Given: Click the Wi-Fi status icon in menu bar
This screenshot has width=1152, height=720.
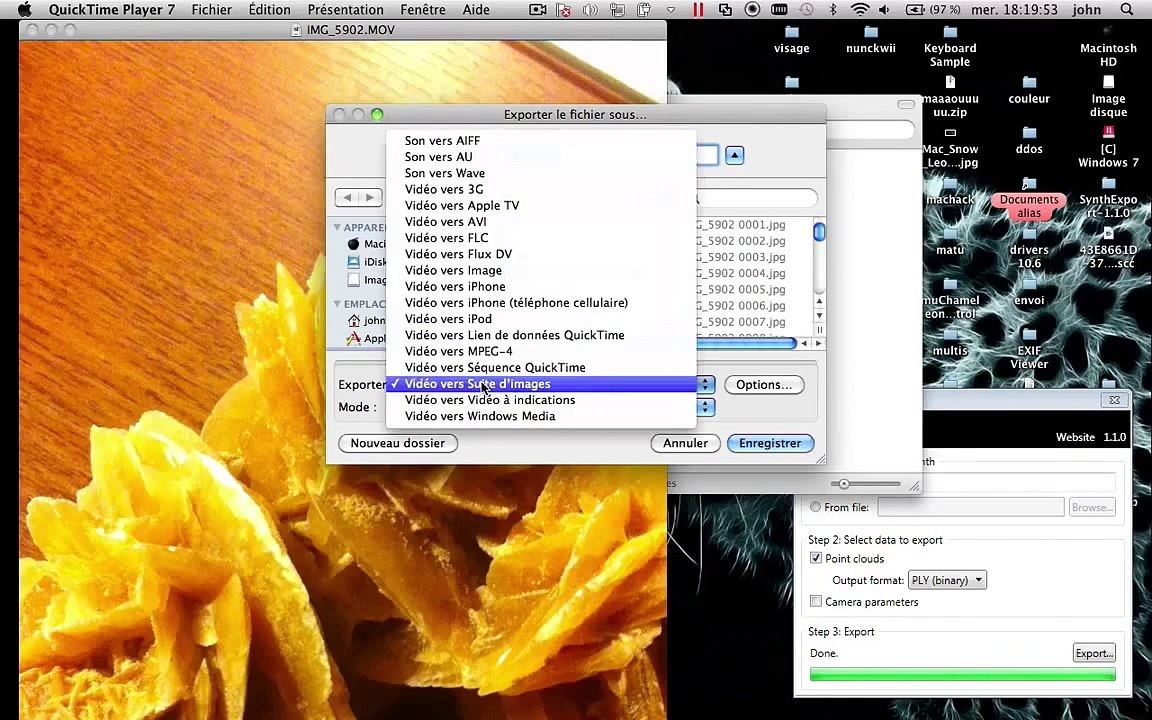Looking at the screenshot, I should click(859, 10).
